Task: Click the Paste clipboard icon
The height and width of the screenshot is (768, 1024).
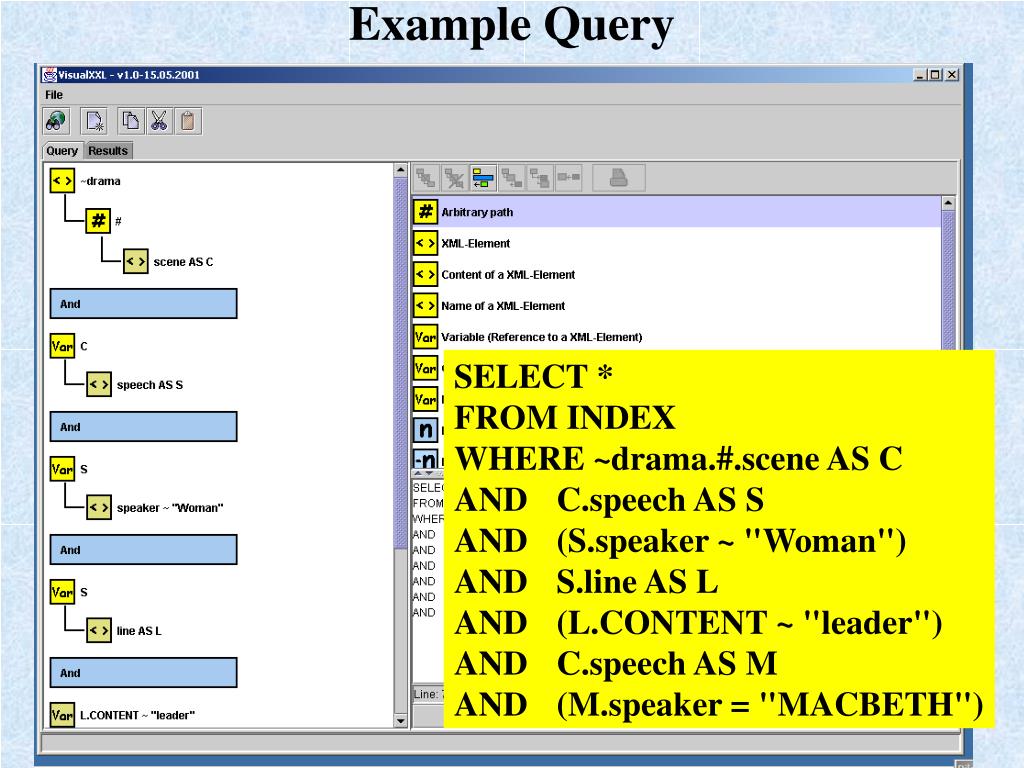Action: pyautogui.click(x=188, y=121)
